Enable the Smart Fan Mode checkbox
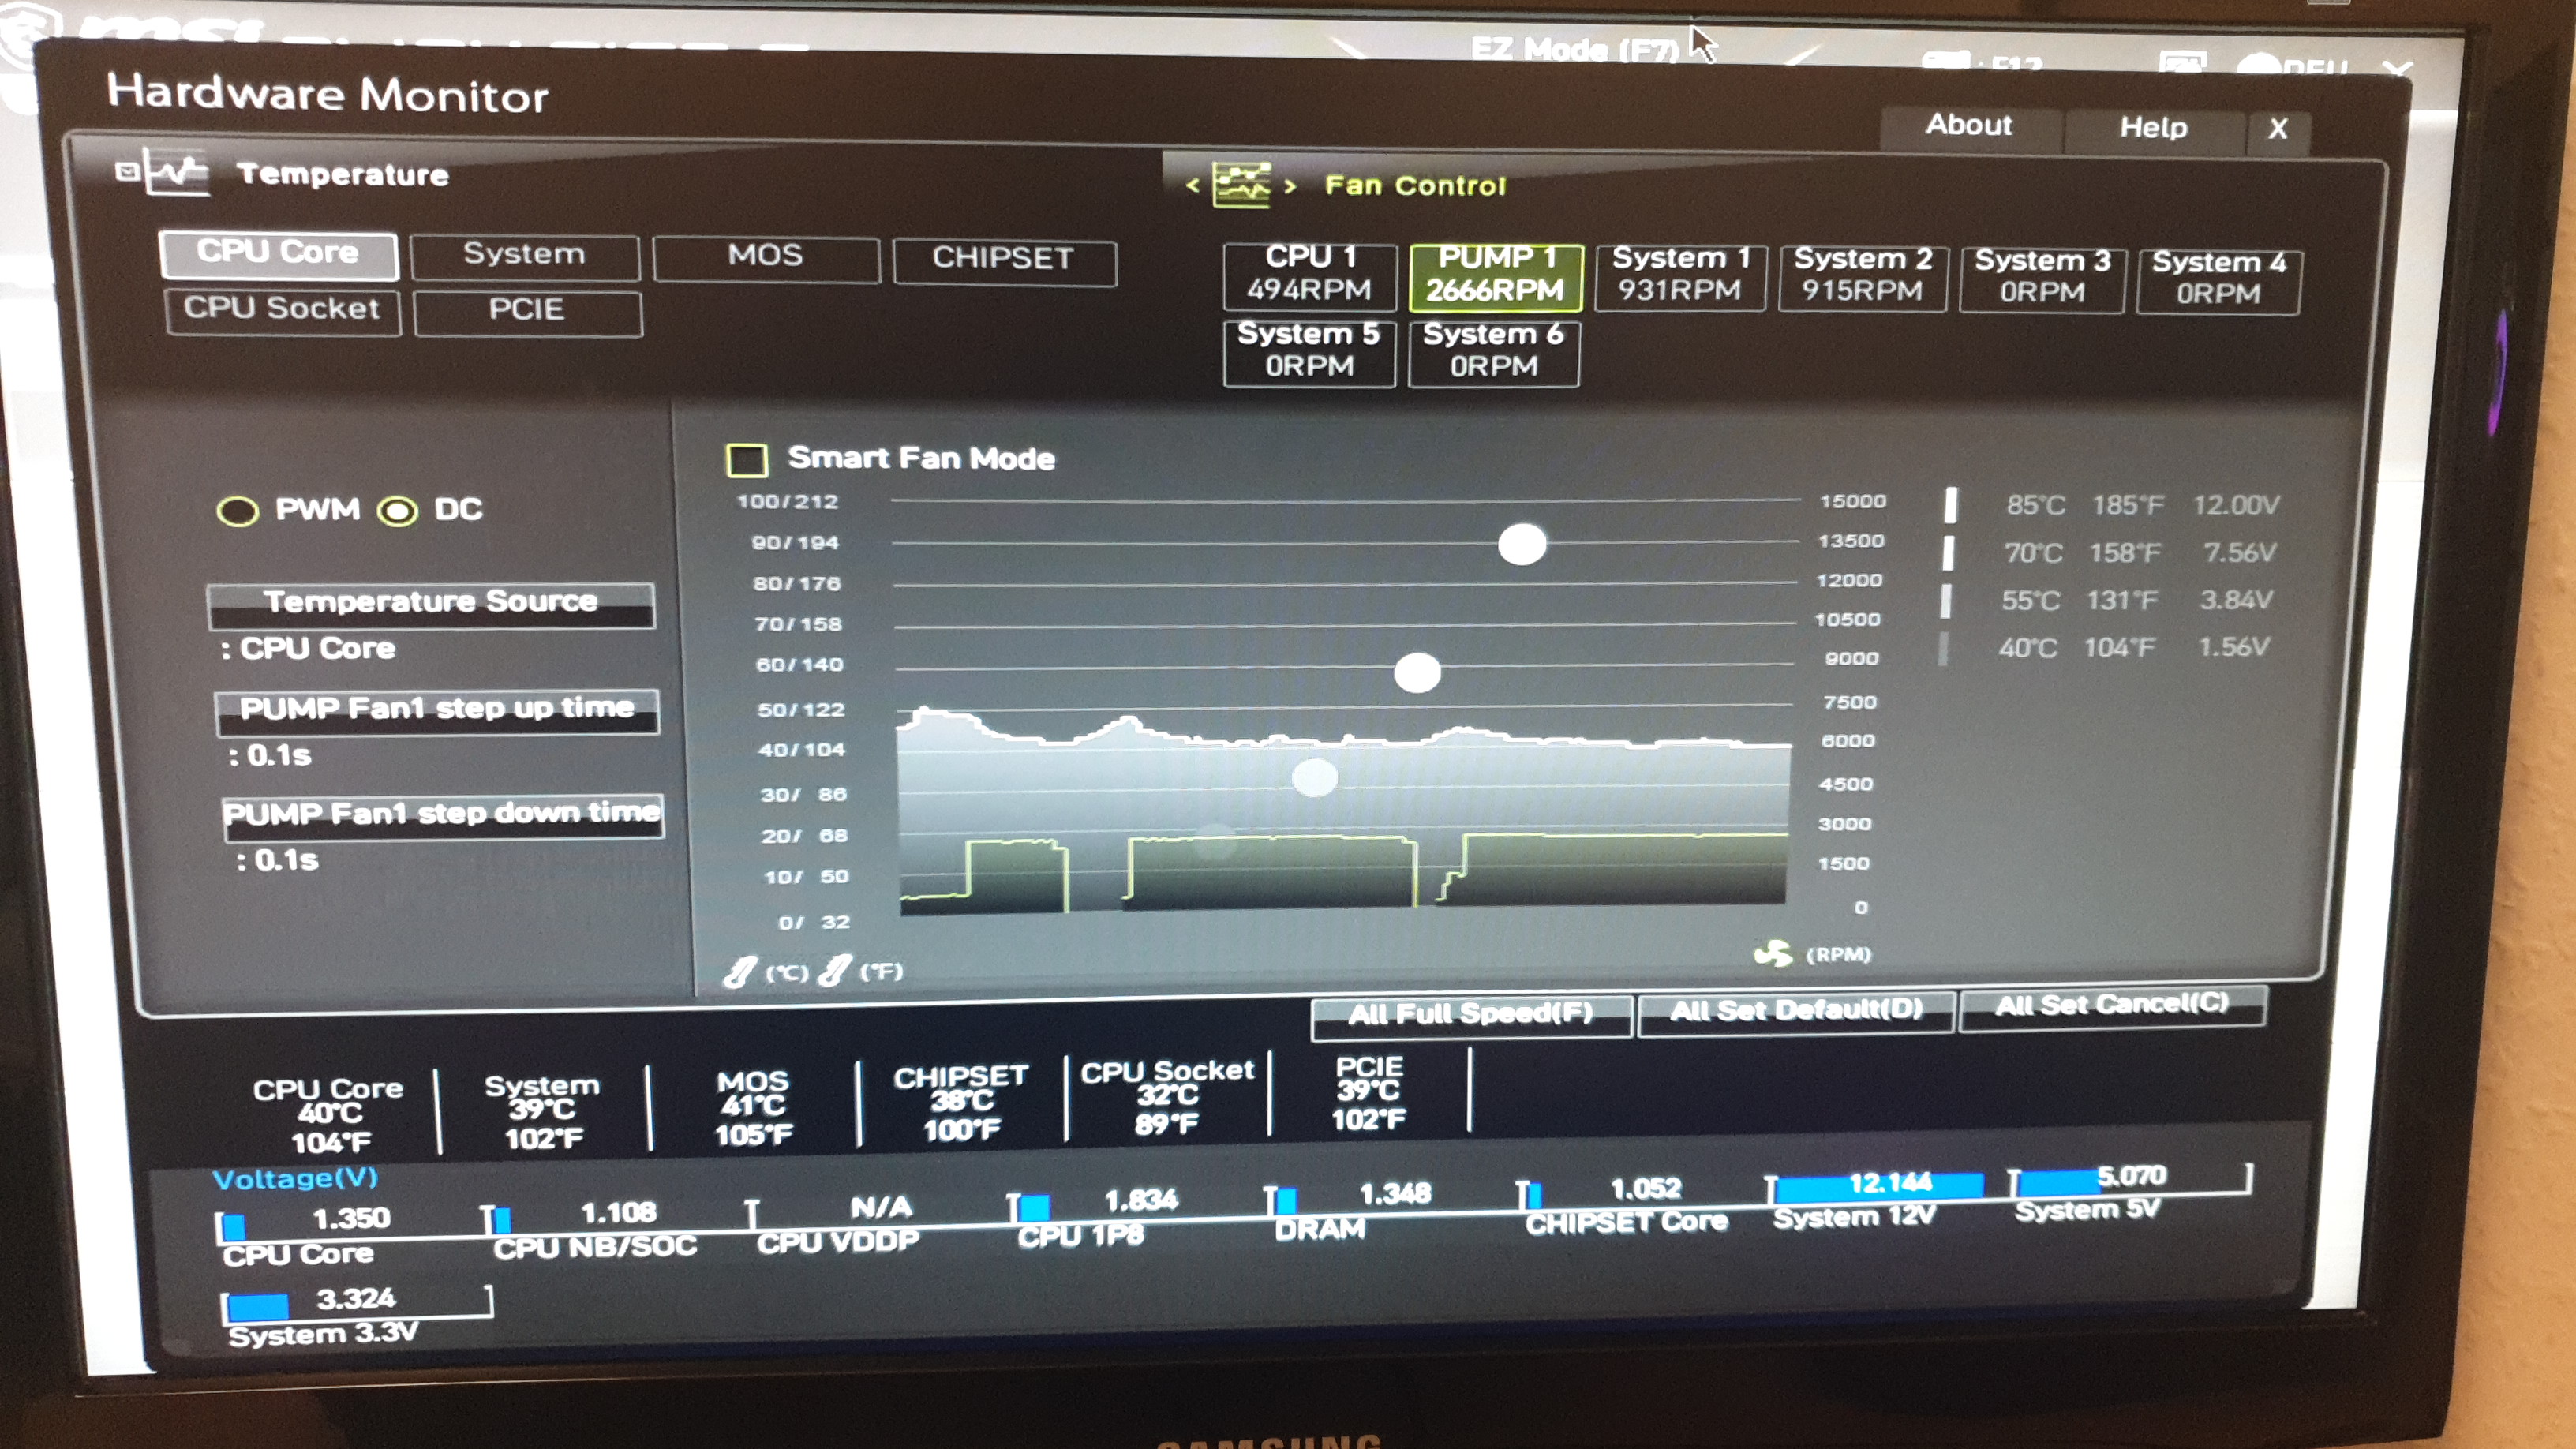 click(x=747, y=460)
